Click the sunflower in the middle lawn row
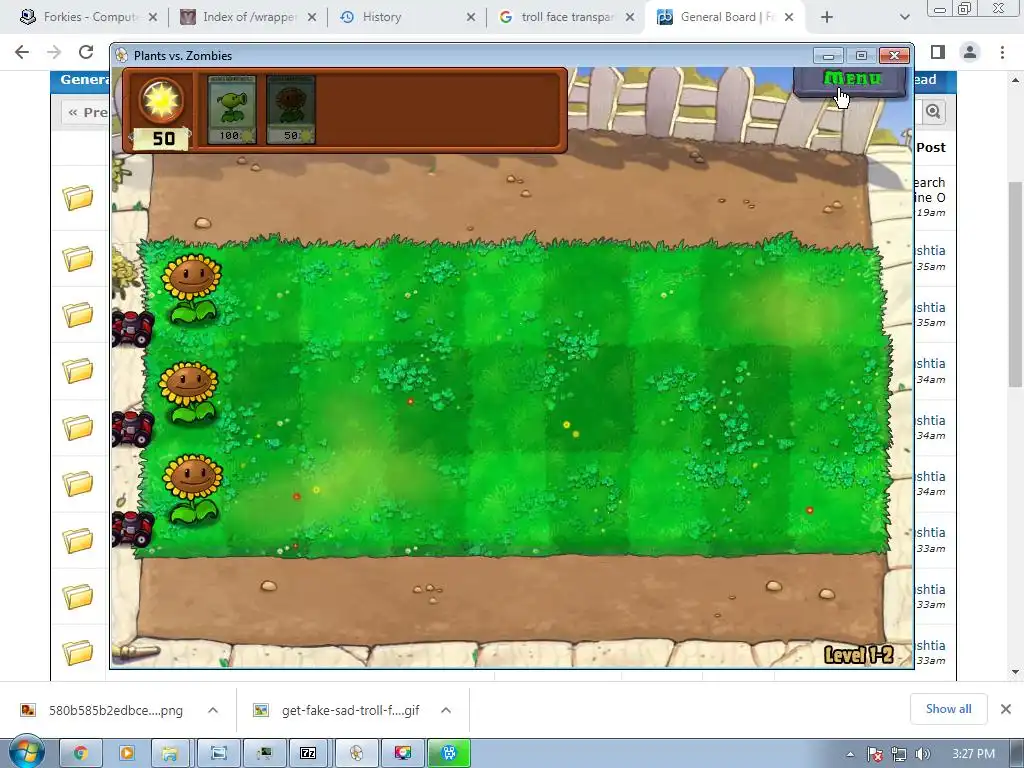This screenshot has width=1024, height=768. 189,392
